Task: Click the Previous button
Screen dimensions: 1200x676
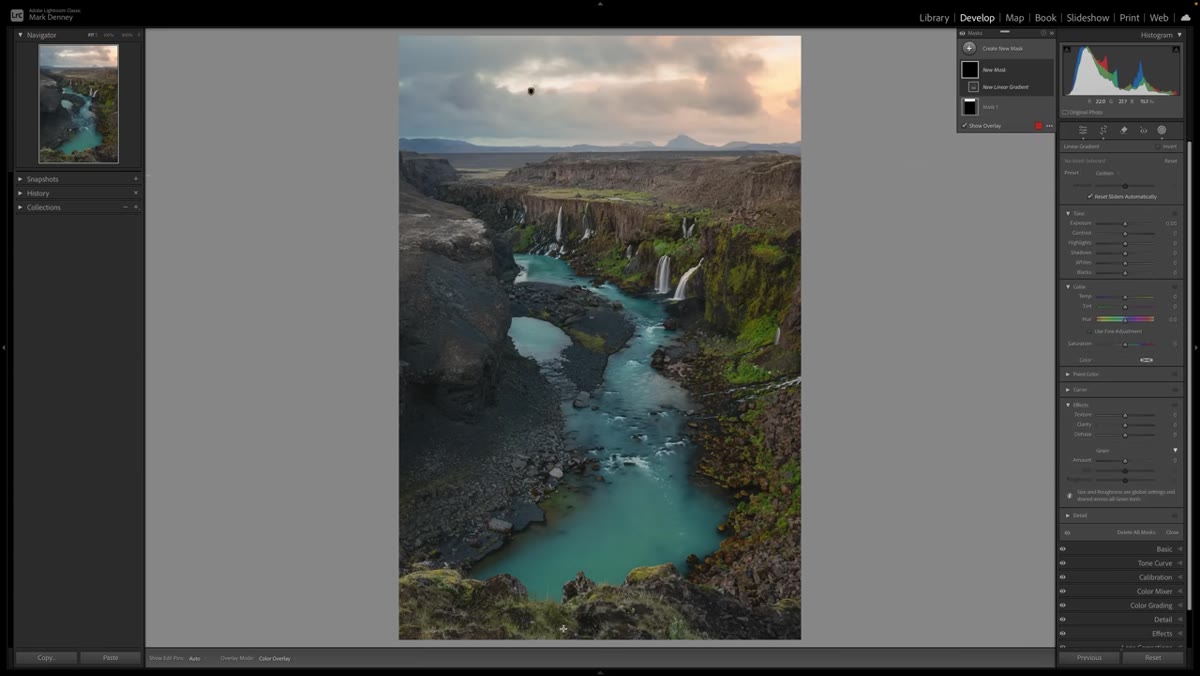Action: click(x=1089, y=658)
